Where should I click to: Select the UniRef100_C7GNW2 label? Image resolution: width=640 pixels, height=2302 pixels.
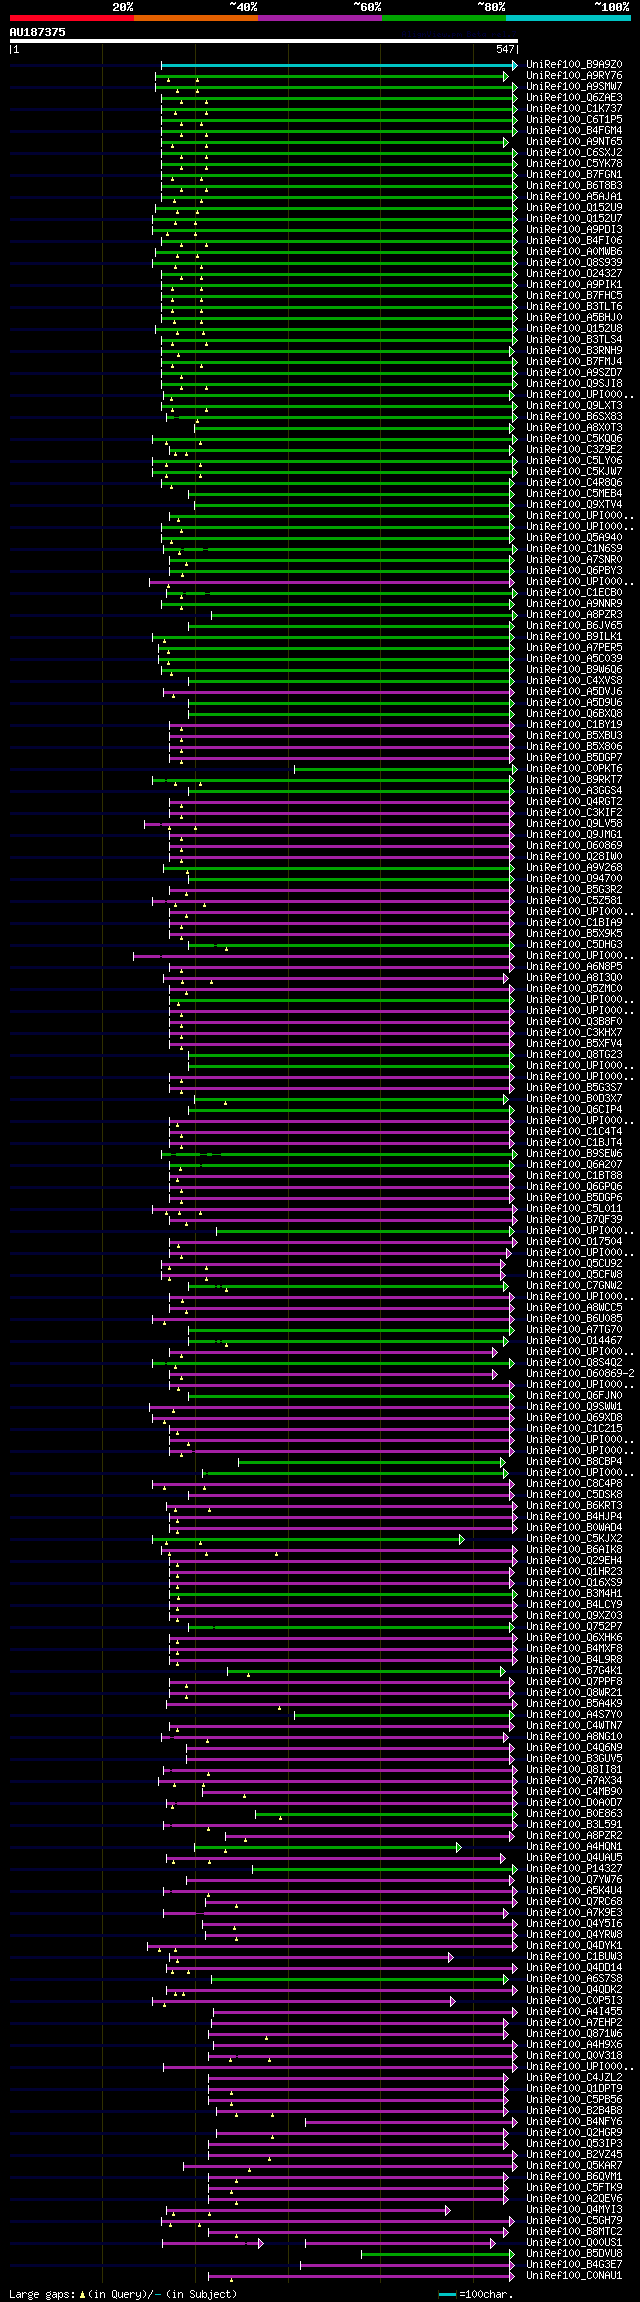(574, 1286)
